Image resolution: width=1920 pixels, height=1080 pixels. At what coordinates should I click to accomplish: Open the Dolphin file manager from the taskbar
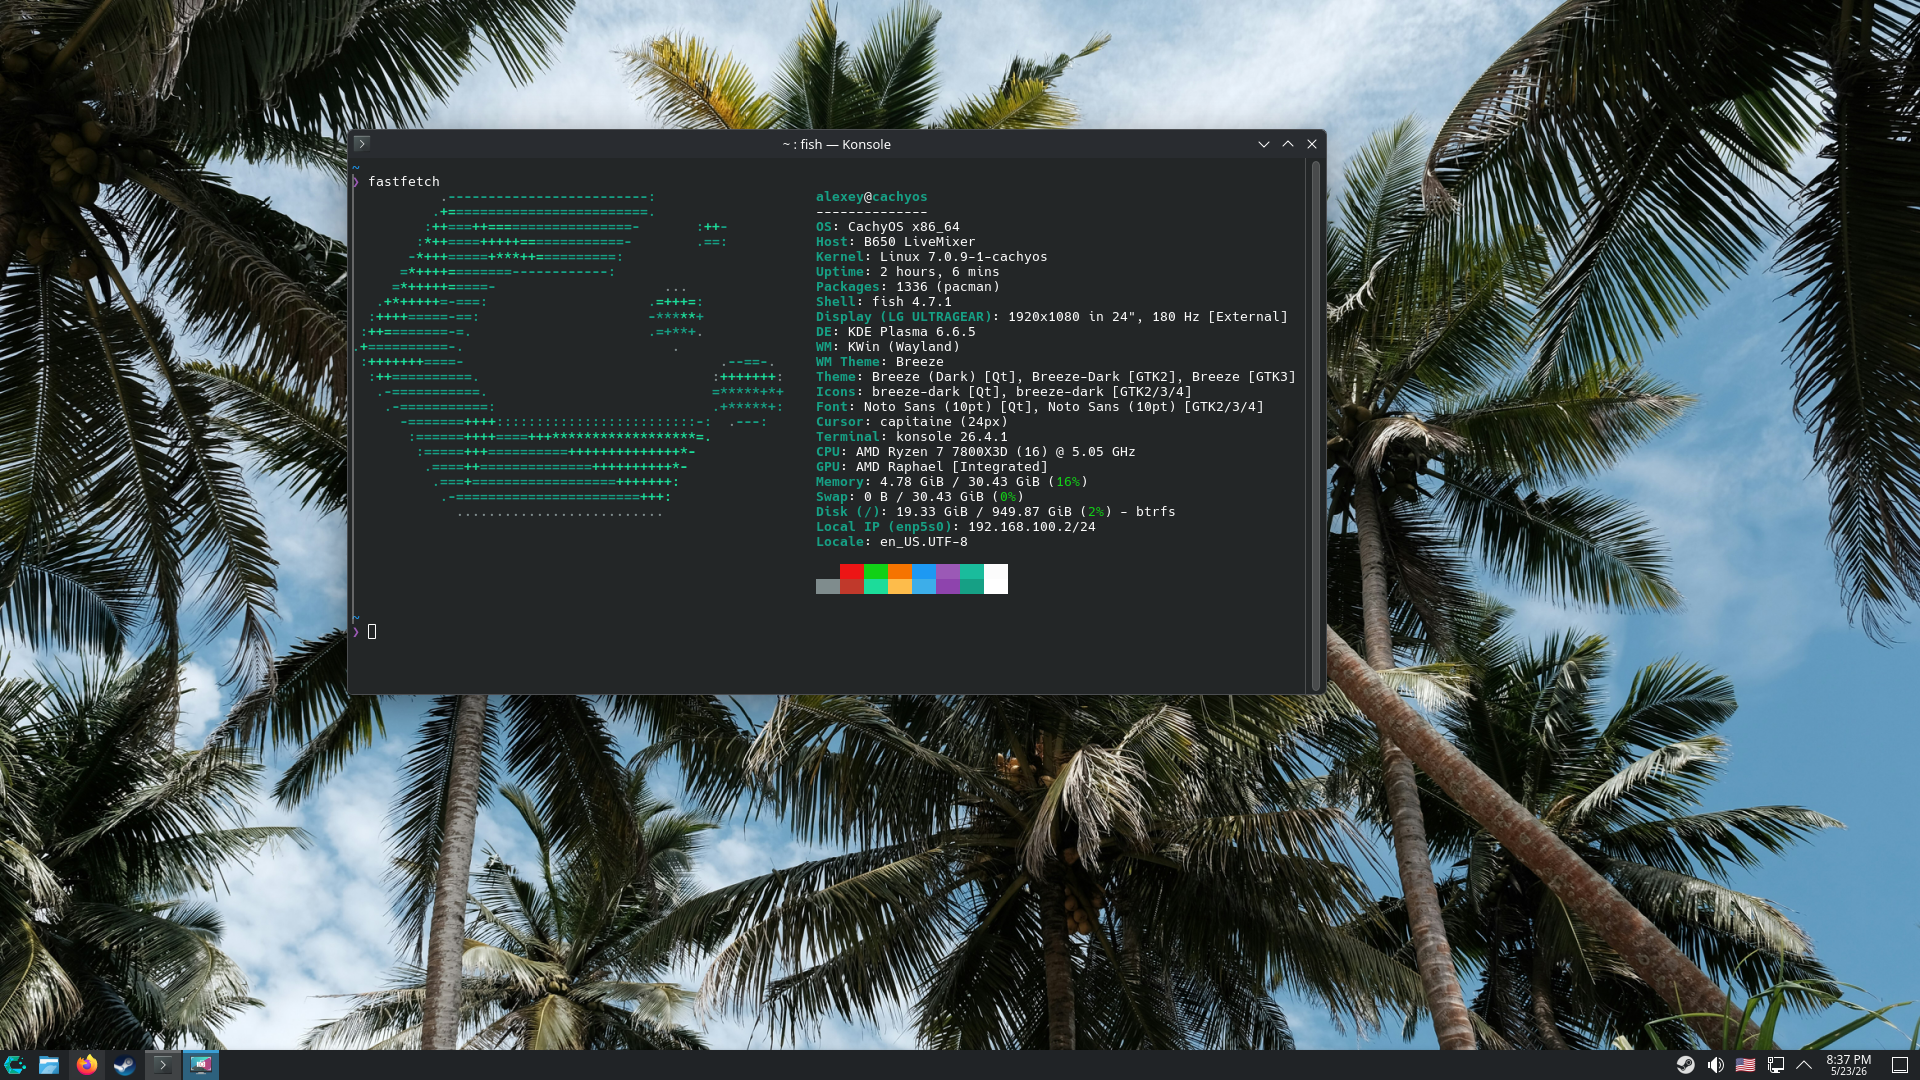(49, 1065)
